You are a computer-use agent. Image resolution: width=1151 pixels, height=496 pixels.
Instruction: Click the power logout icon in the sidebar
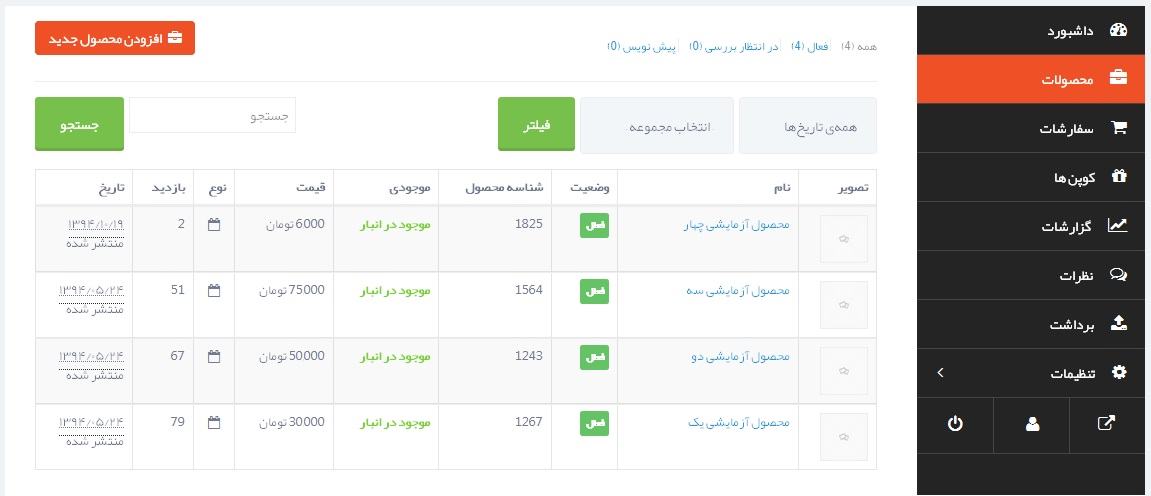coord(954,424)
